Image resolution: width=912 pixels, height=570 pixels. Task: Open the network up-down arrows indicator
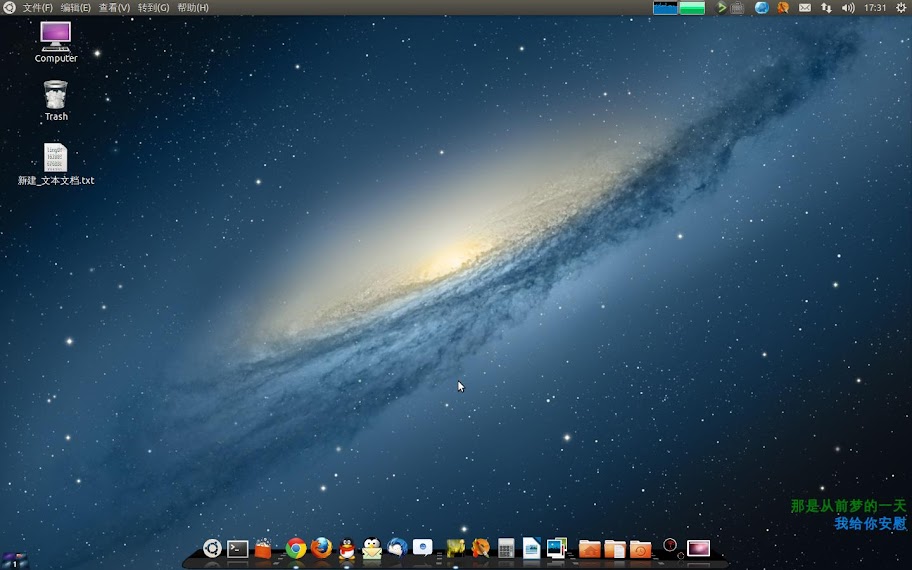pos(826,8)
